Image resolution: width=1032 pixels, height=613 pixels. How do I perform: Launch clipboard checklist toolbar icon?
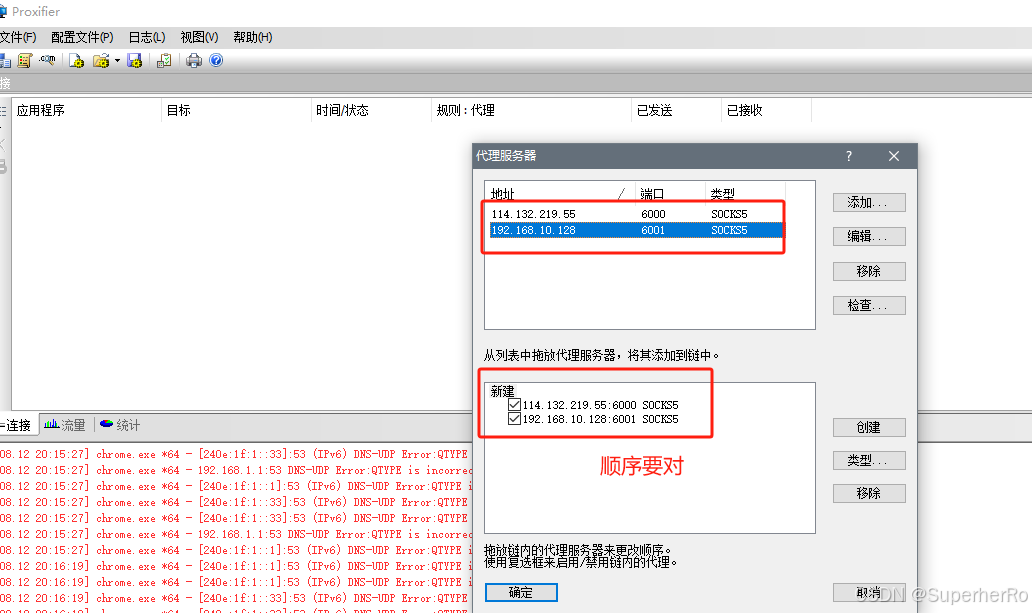[164, 61]
